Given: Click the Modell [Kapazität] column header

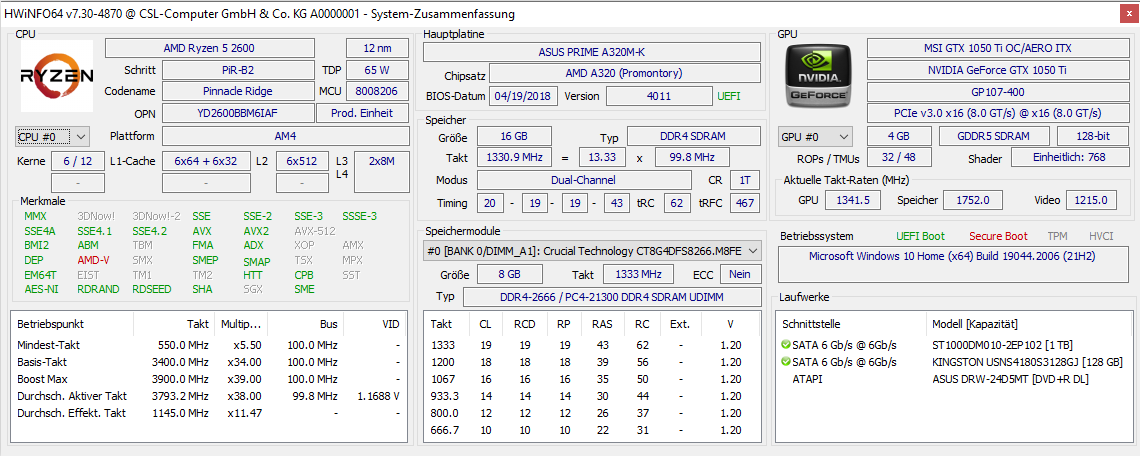Looking at the screenshot, I should click(x=1029, y=324).
